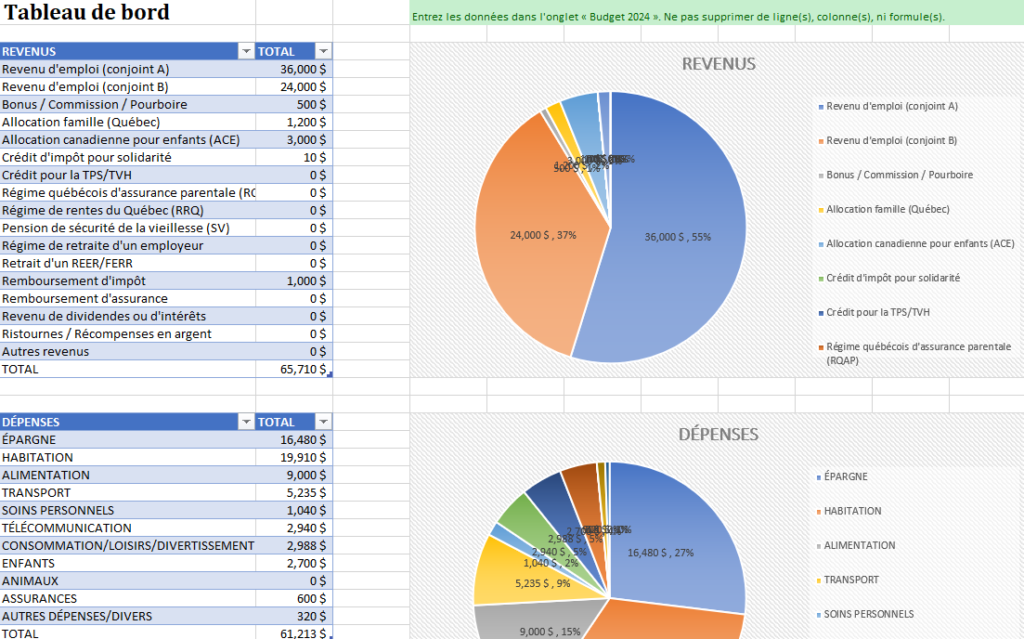This screenshot has height=639, width=1024.
Task: Select the ASSURANCES row cell
Action: coord(128,598)
